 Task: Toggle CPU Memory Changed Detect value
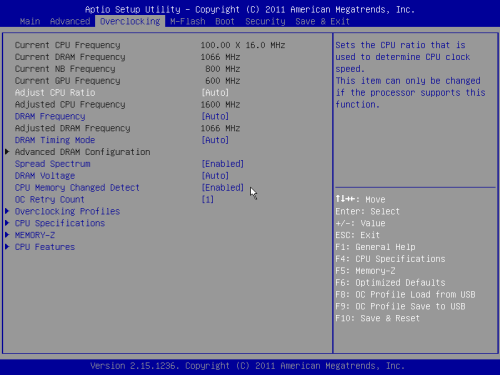[223, 187]
